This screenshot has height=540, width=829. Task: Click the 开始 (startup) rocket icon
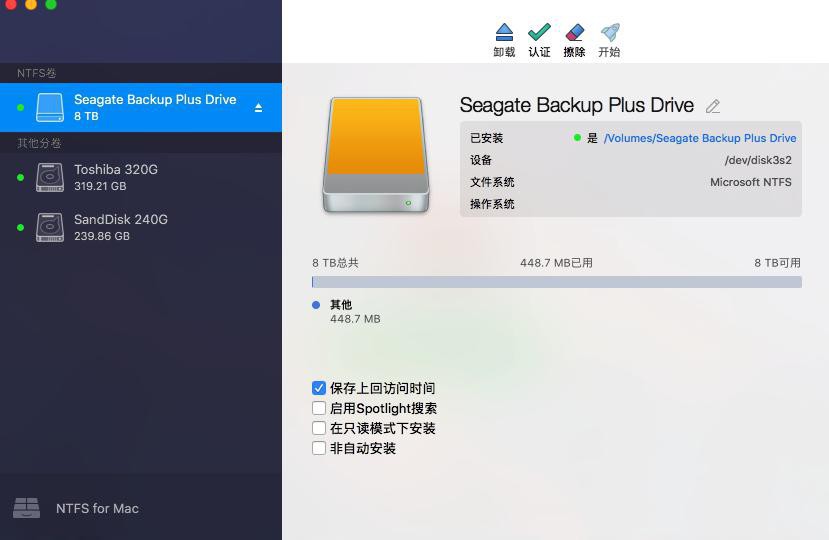coord(610,32)
